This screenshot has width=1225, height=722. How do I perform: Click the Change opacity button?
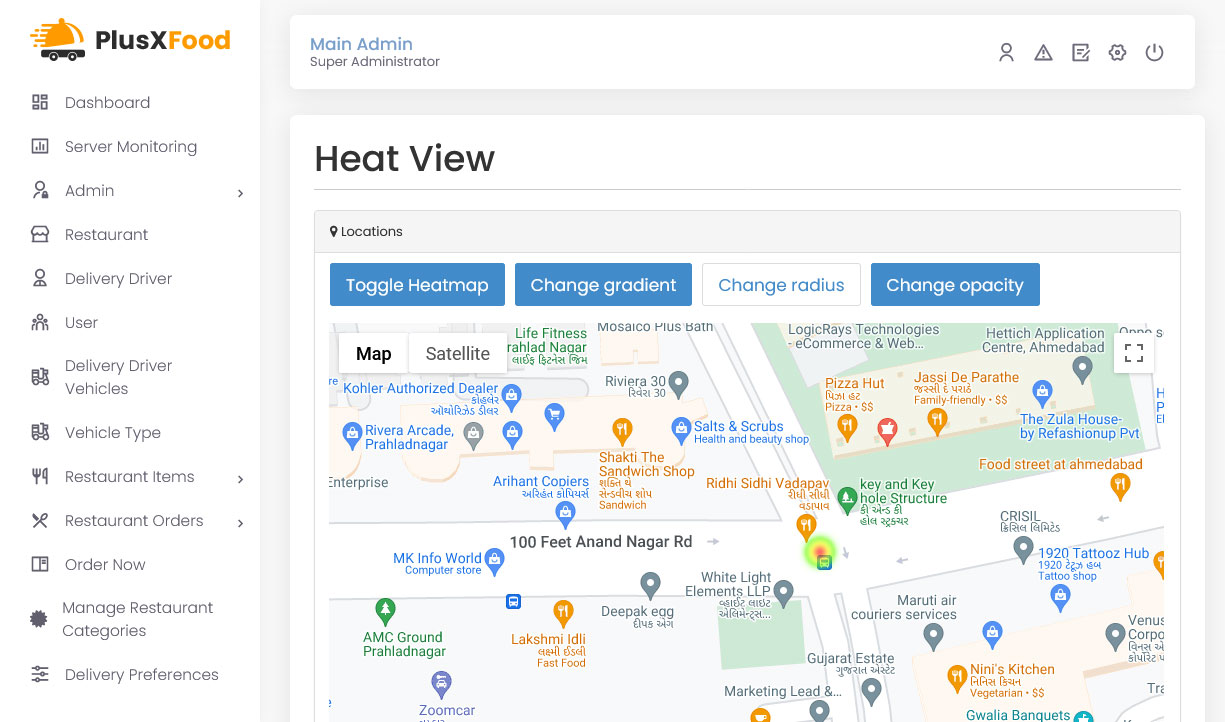[955, 285]
